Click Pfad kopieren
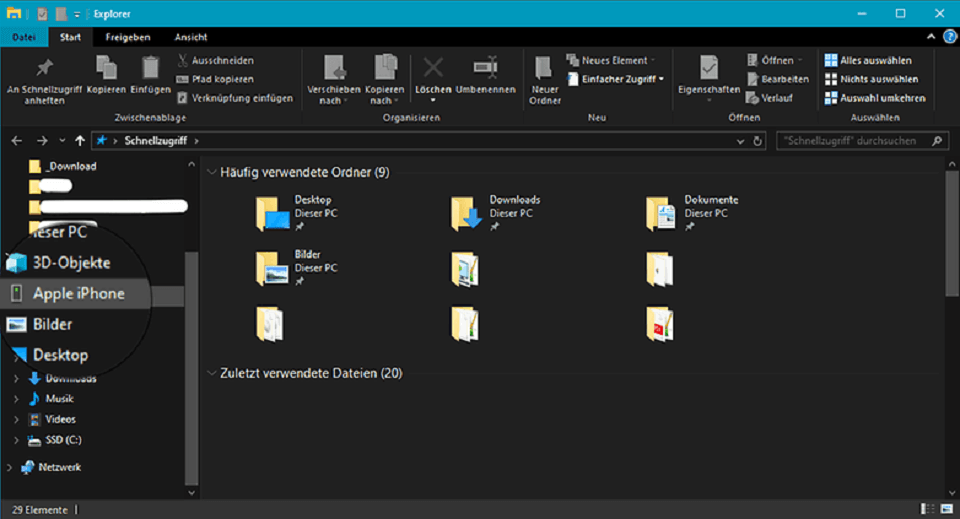This screenshot has height=519, width=960. tap(218, 79)
